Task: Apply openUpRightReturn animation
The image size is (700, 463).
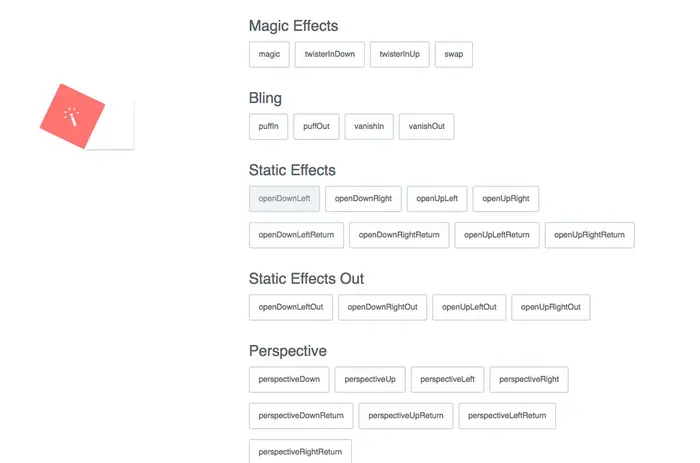Action: pos(589,235)
